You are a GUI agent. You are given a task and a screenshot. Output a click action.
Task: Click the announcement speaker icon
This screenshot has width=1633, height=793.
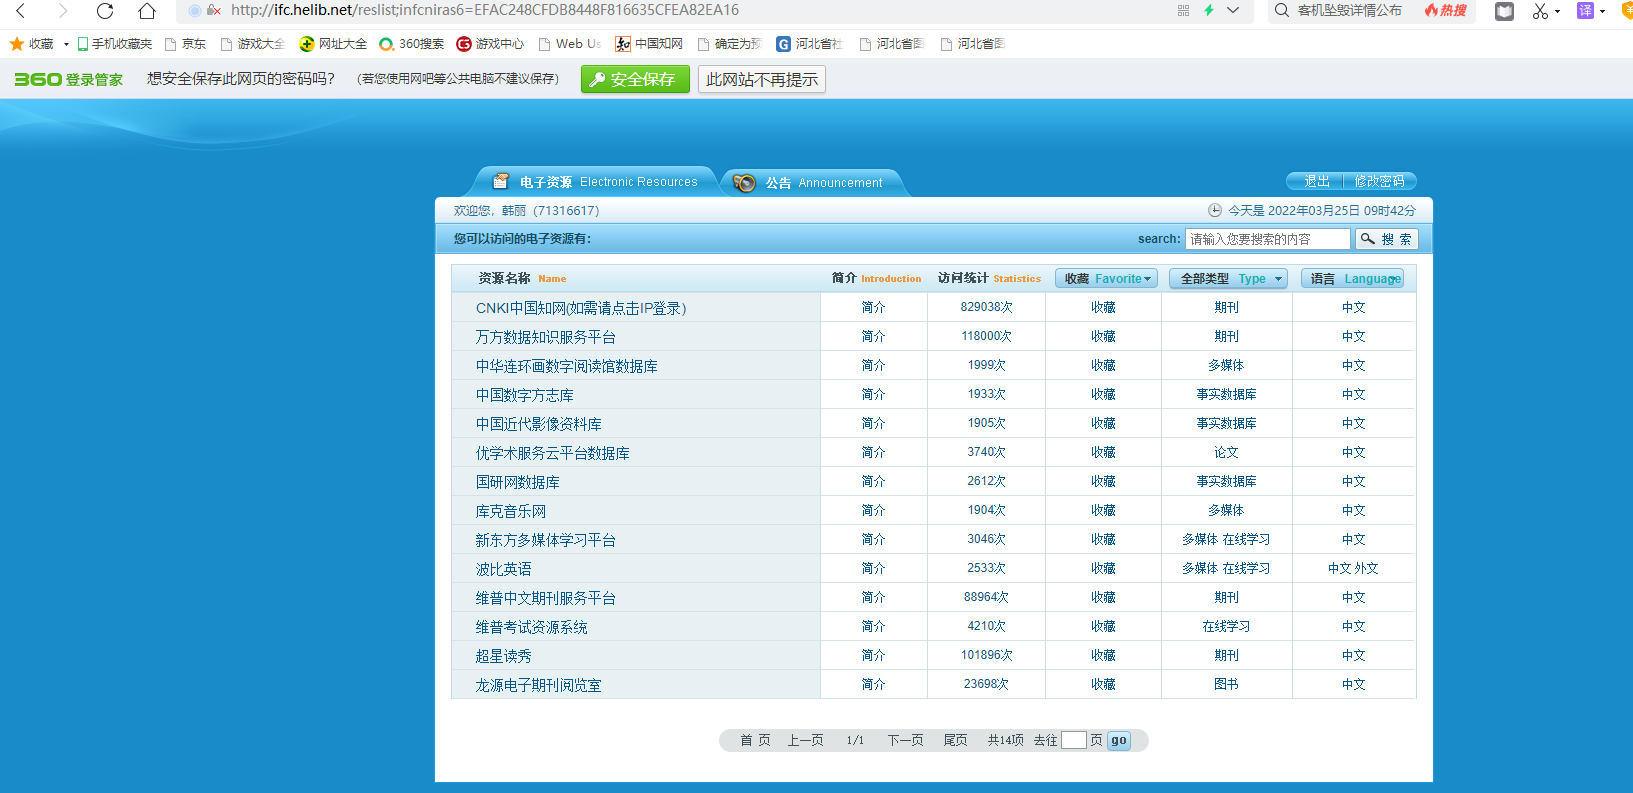click(744, 183)
